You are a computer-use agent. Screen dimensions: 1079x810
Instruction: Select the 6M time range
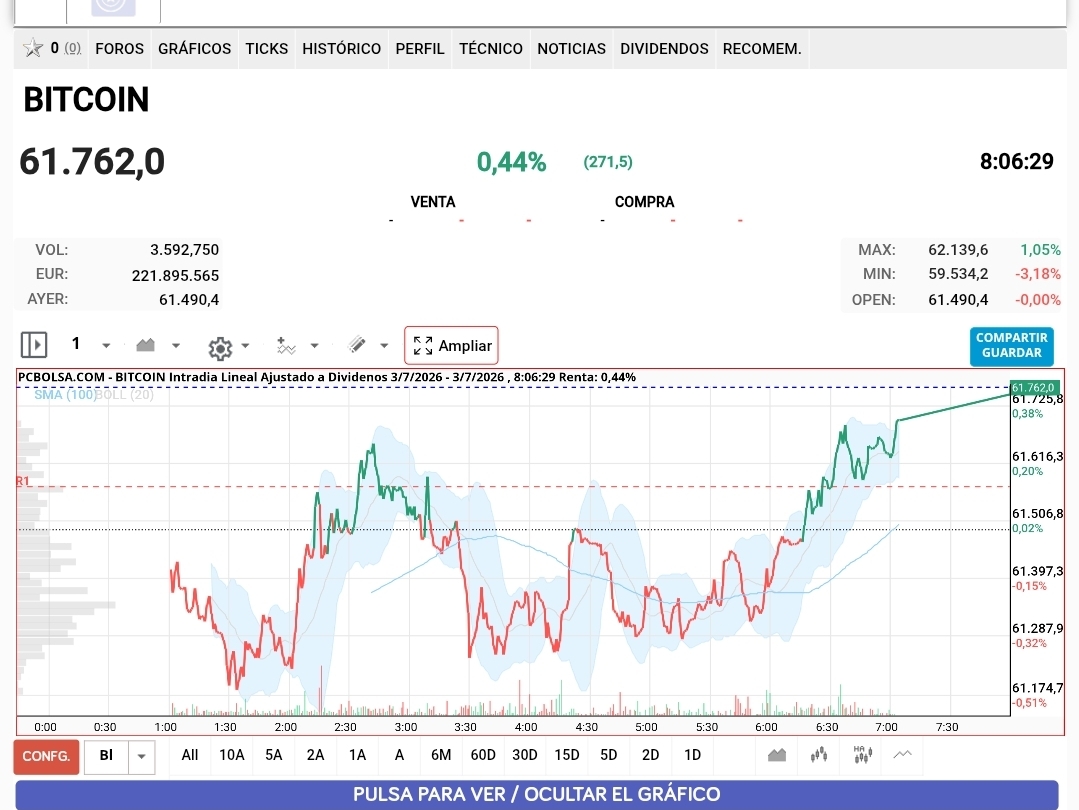pyautogui.click(x=441, y=755)
